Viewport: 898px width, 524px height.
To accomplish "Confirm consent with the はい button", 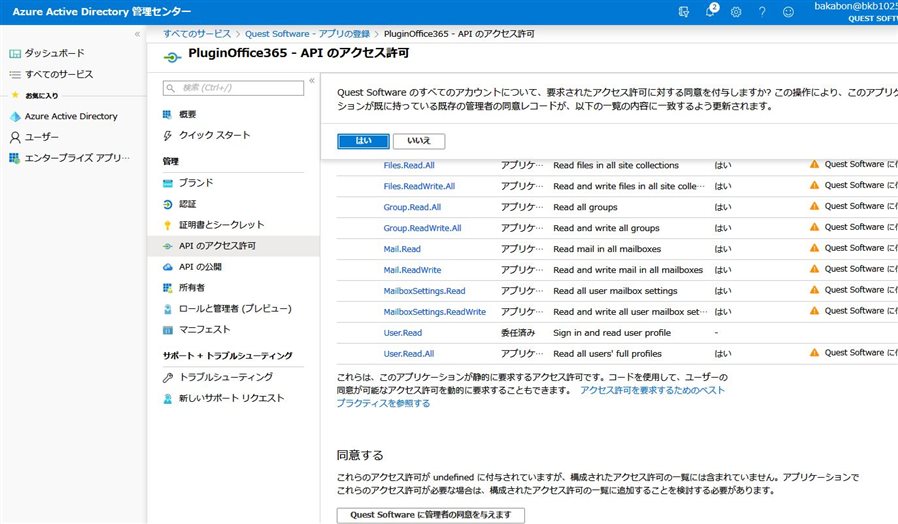I will click(x=363, y=141).
